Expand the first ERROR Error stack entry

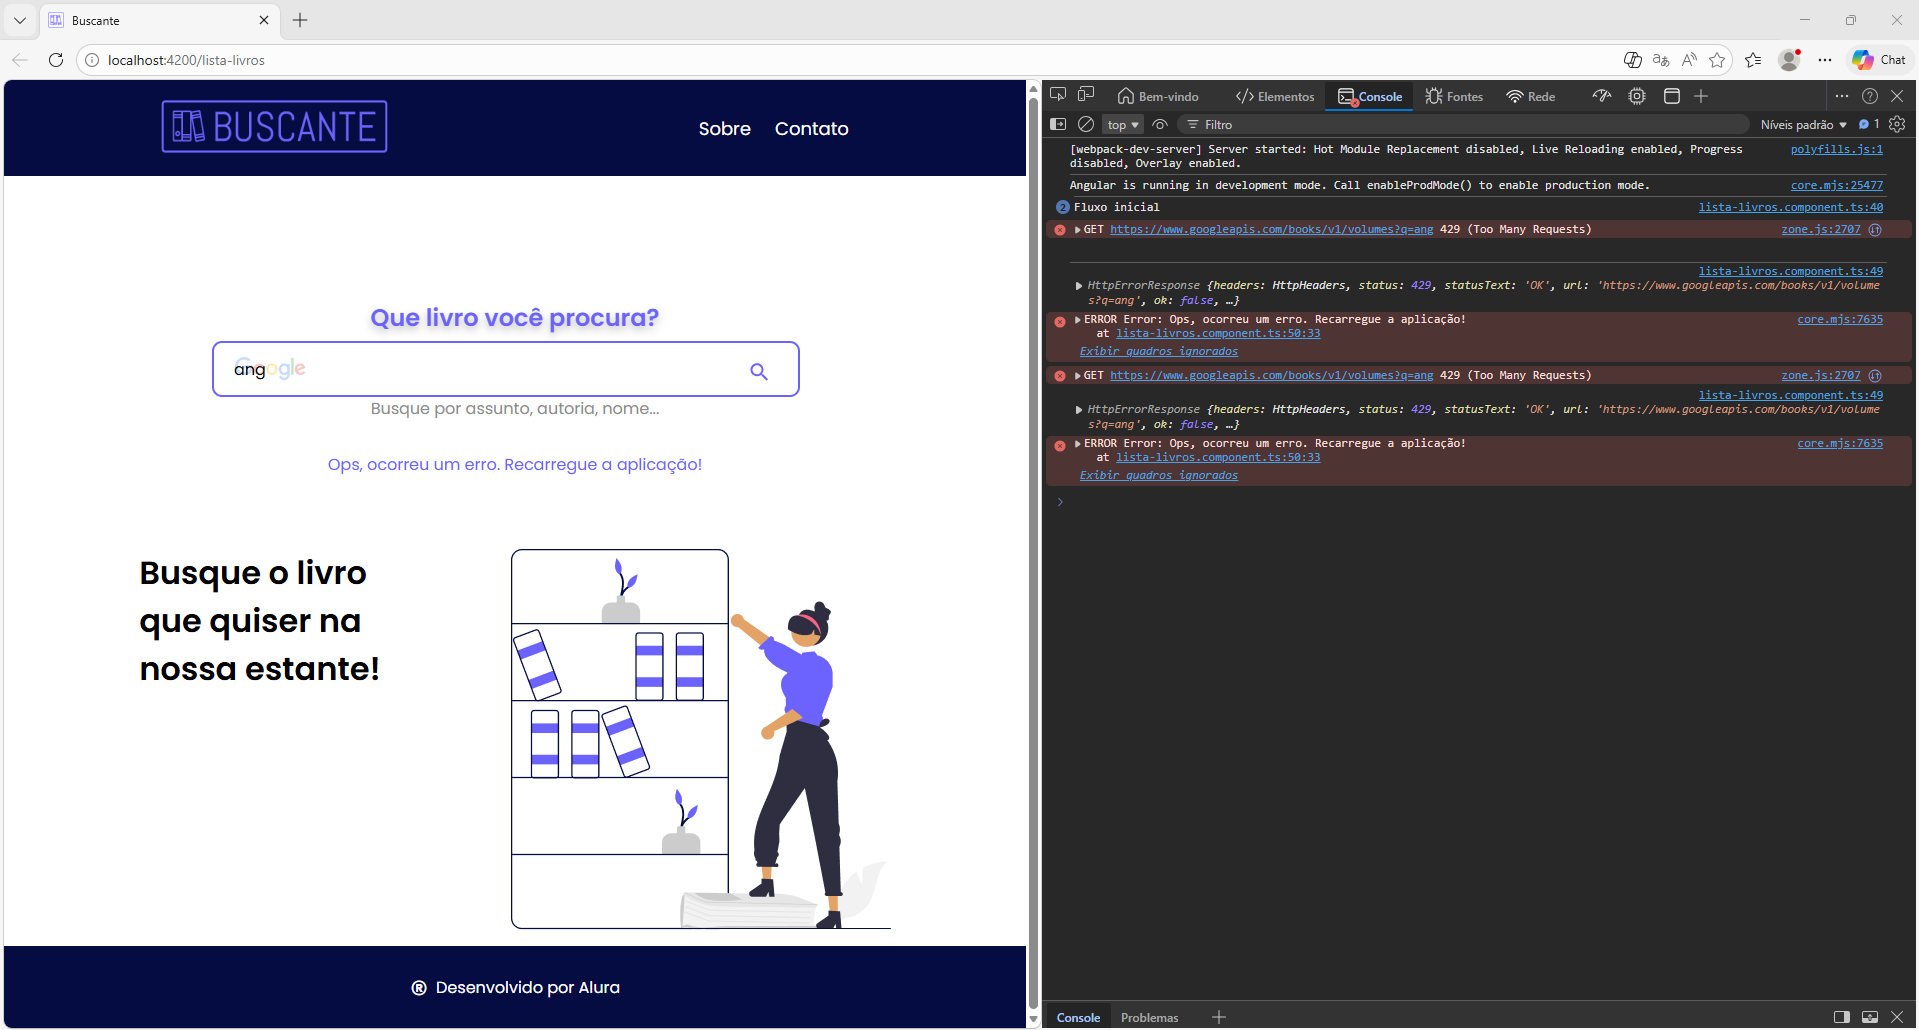[x=1078, y=320]
